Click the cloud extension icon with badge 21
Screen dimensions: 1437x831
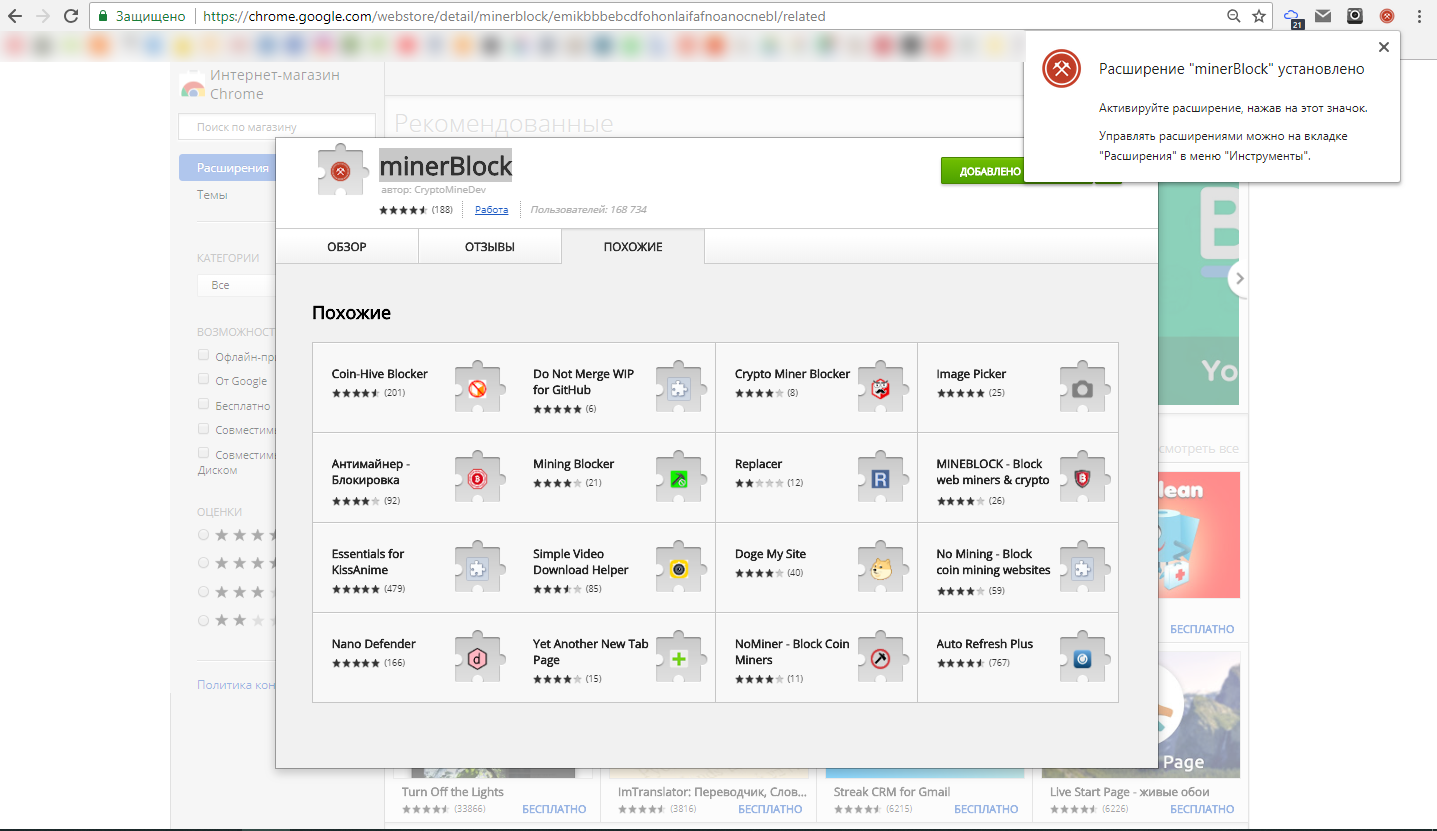click(1293, 17)
